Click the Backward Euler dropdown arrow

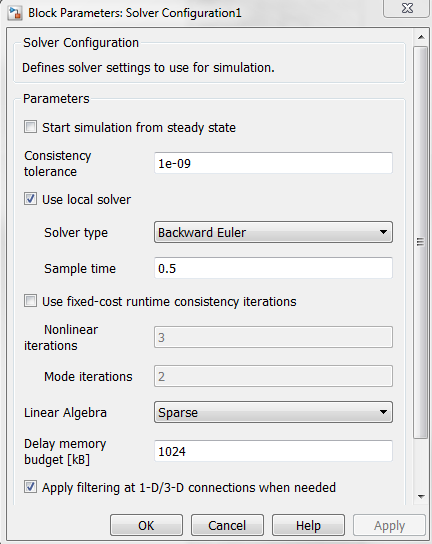pyautogui.click(x=383, y=232)
